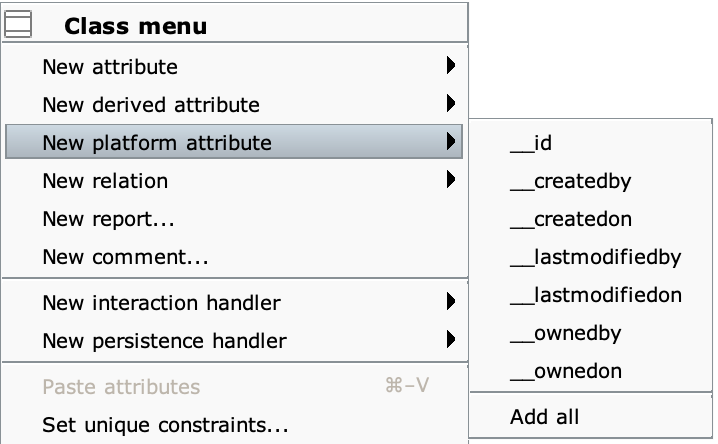Click the class icon in menu header
Screen dimensions: 718x444
click(18, 24)
